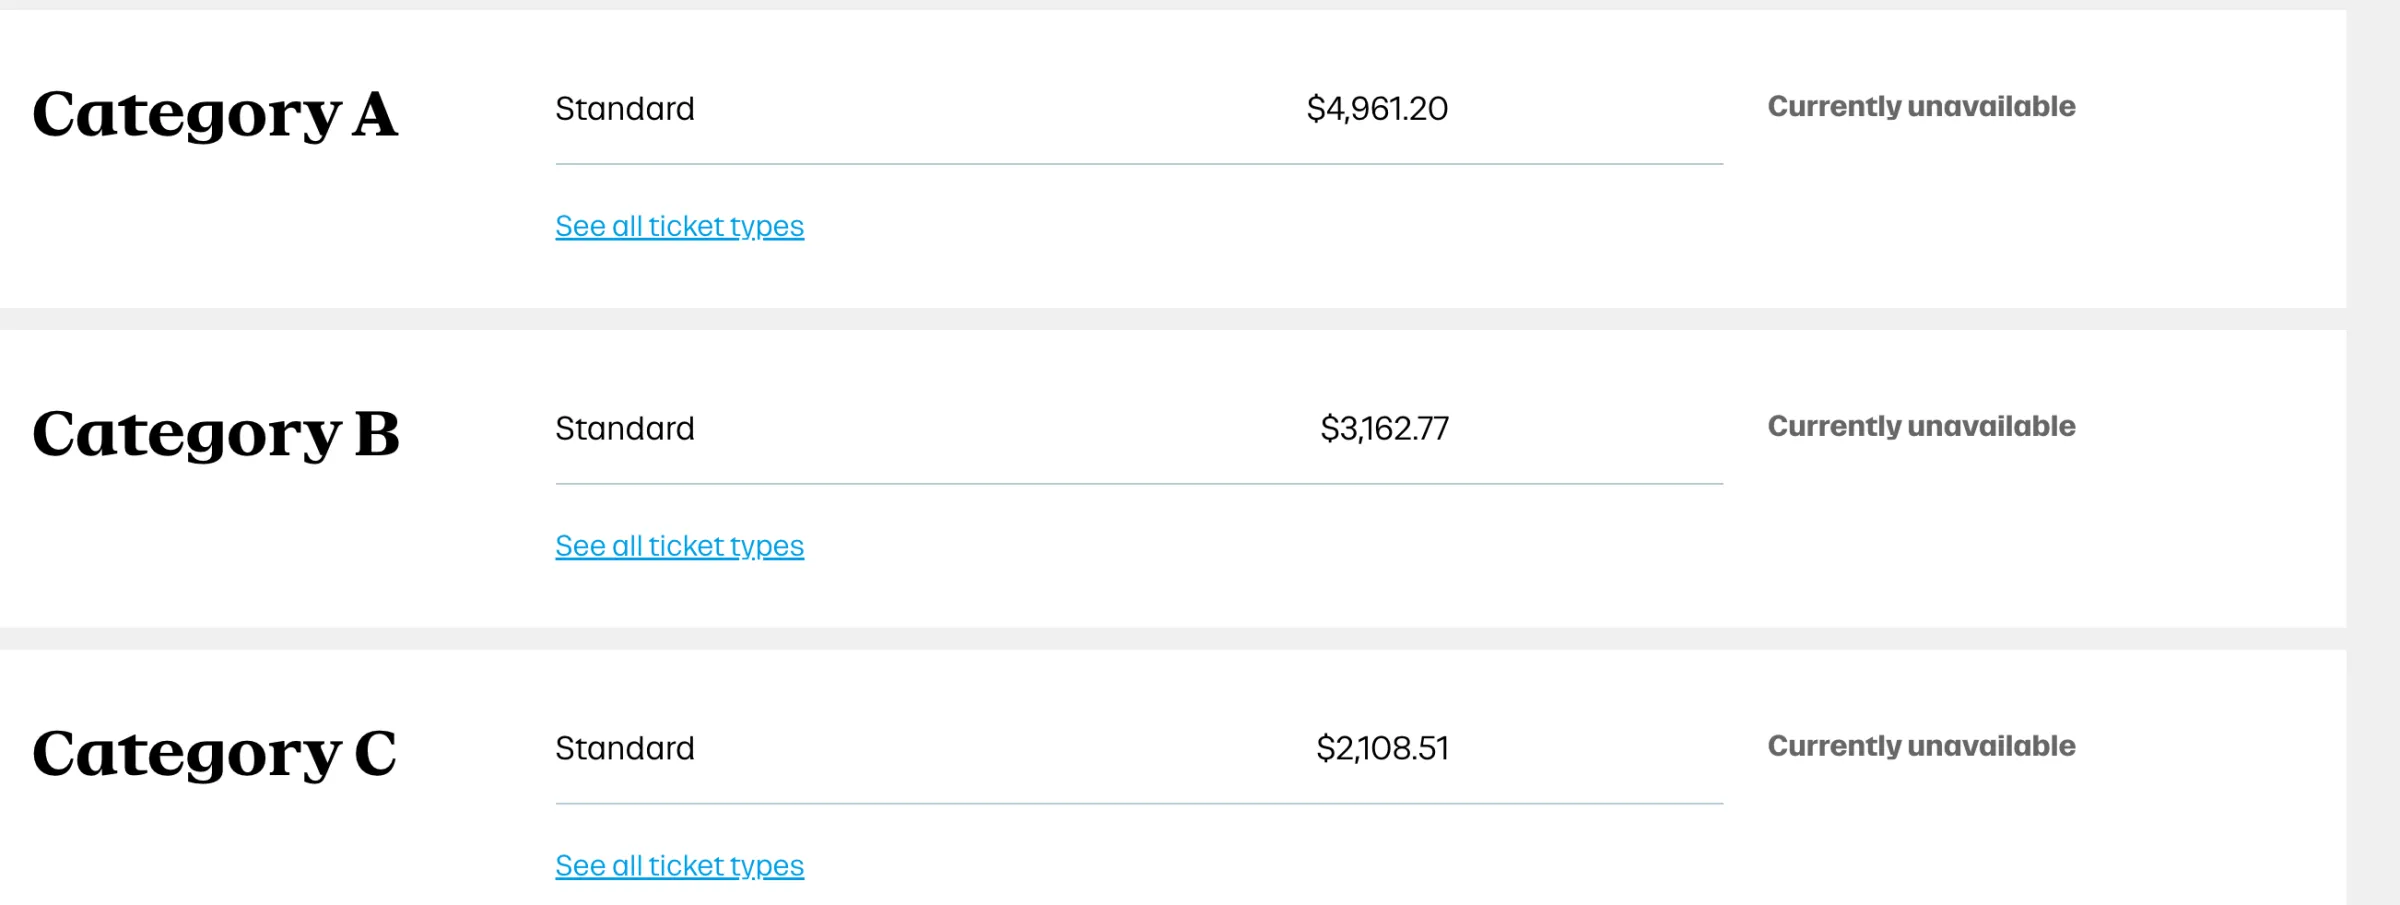Open Category A's See all ticket types link
2400x905 pixels.
tap(679, 227)
